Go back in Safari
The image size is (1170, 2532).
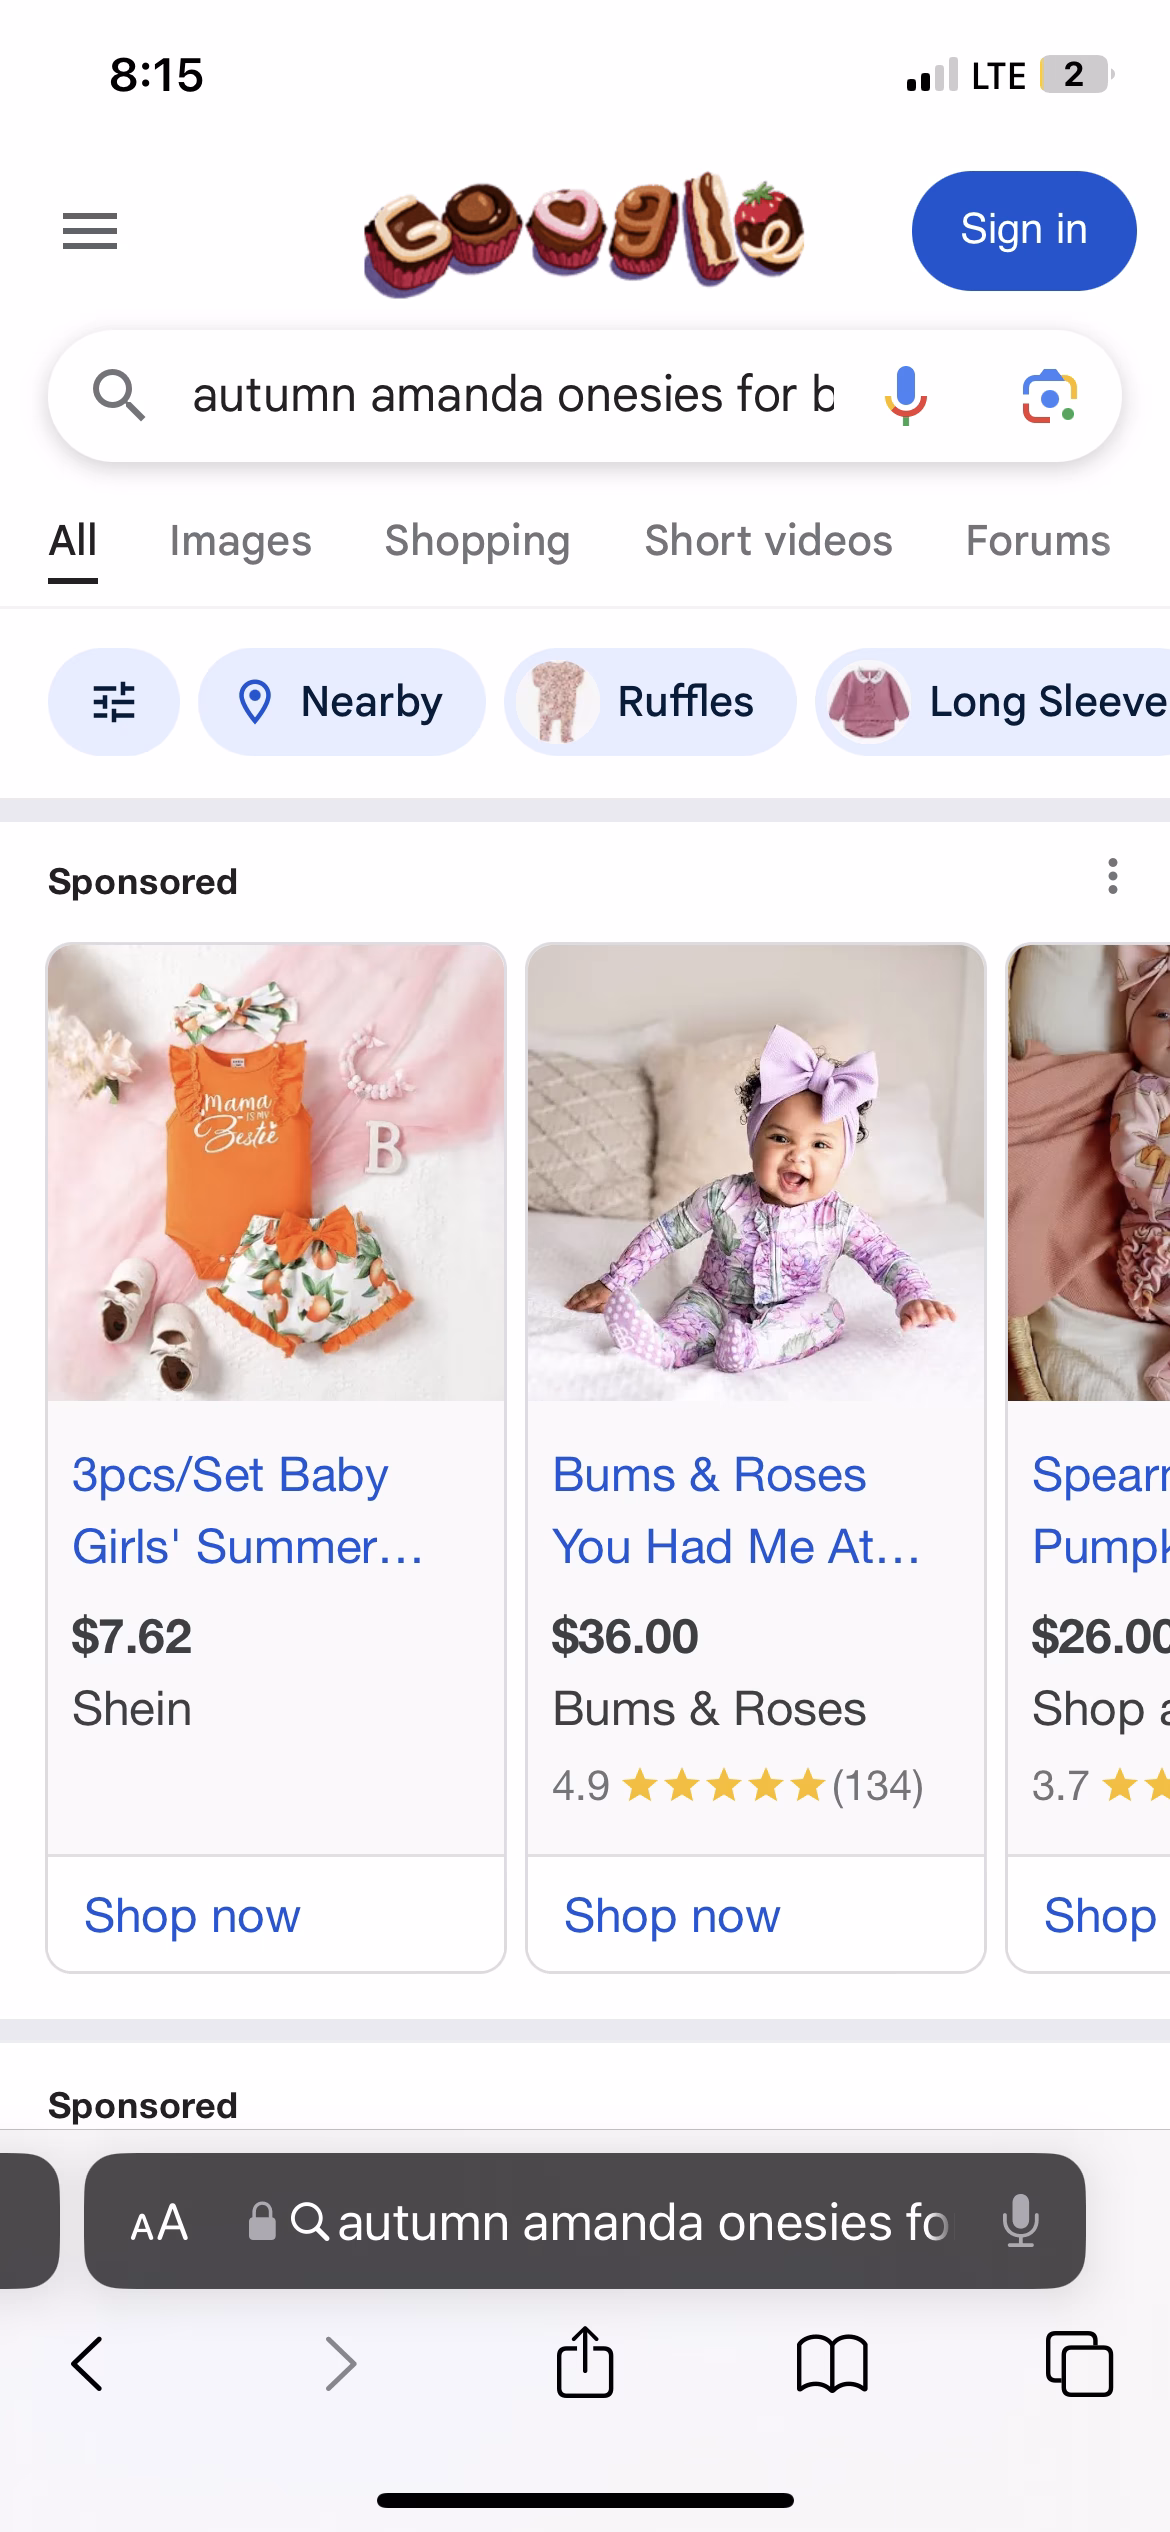88,2363
